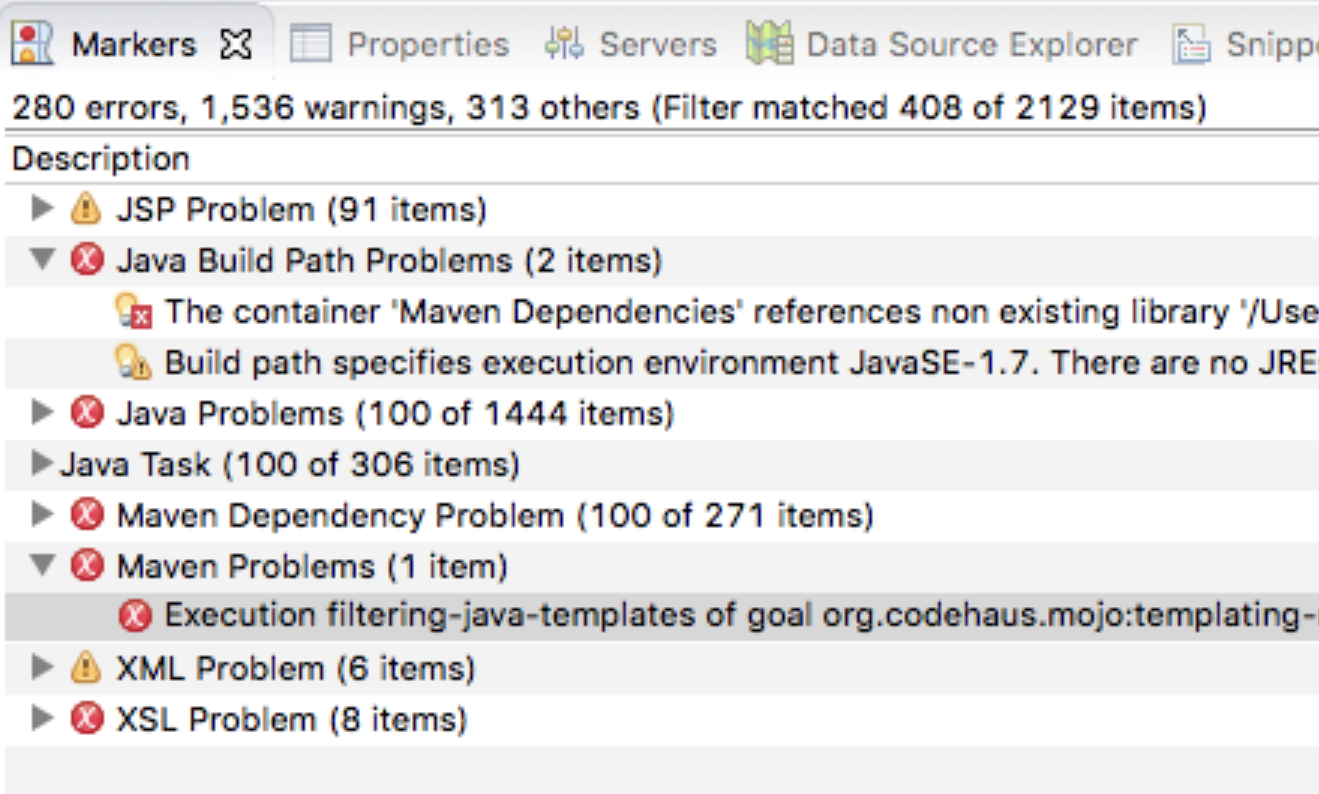
Task: Click the XSL Problem error icon
Action: 87,719
